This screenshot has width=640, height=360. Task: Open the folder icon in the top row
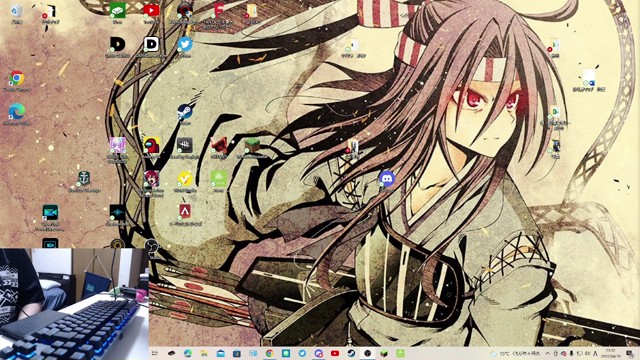[x=252, y=11]
